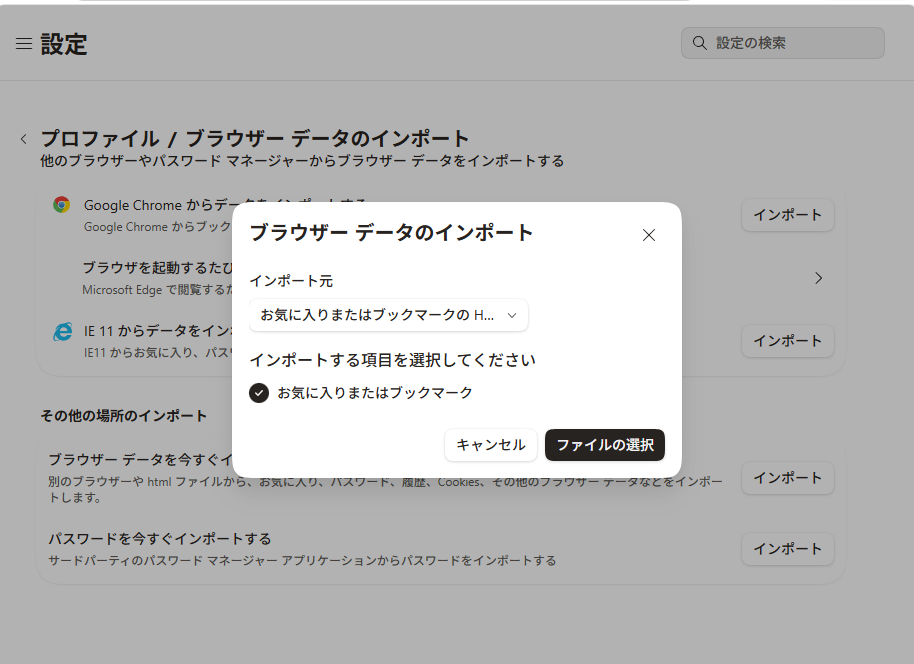This screenshot has height=664, width=914.
Task: Click インポート for Google Chrome
Action: [788, 215]
